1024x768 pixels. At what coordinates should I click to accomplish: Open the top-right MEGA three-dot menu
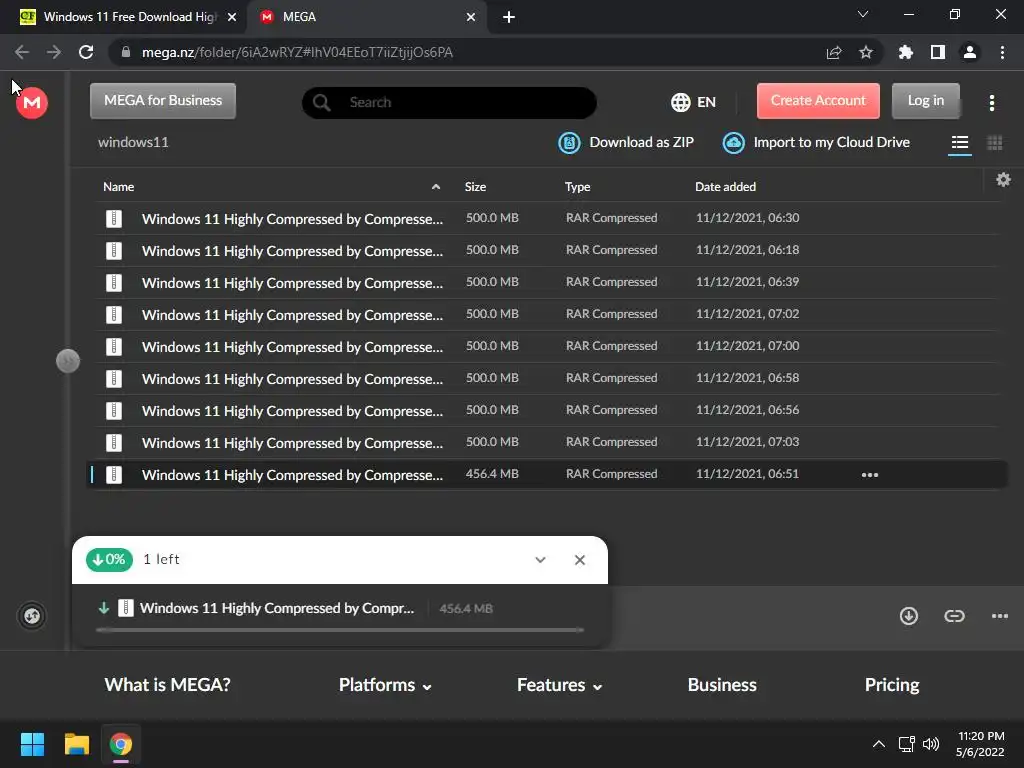[991, 103]
